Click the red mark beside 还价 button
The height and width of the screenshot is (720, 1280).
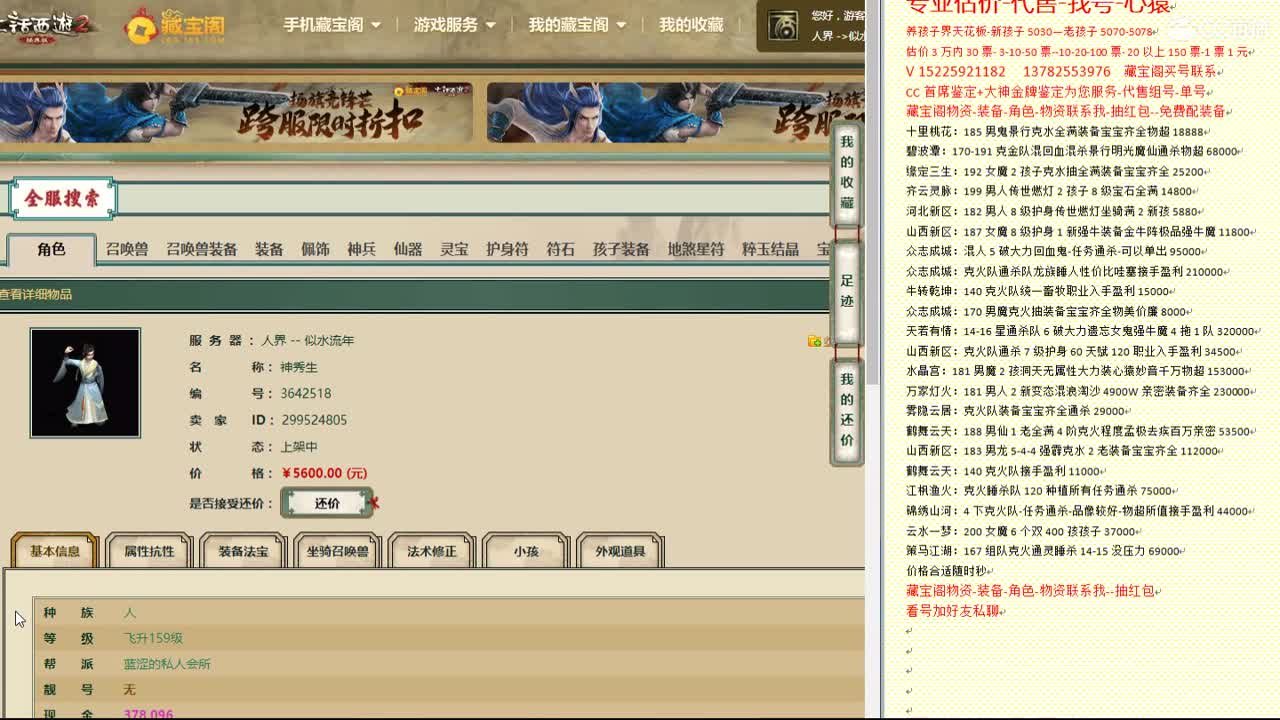pos(374,503)
